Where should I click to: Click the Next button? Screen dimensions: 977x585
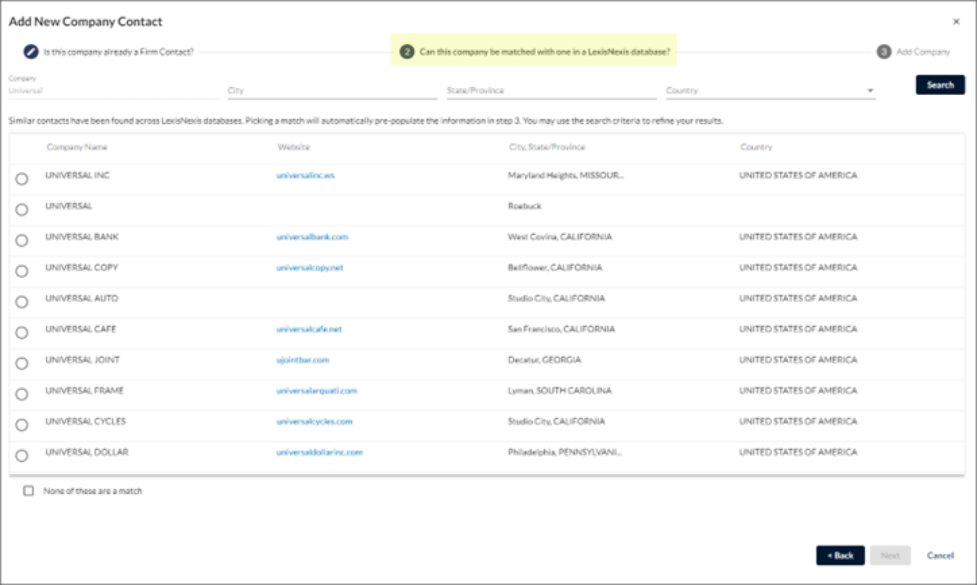pos(890,555)
